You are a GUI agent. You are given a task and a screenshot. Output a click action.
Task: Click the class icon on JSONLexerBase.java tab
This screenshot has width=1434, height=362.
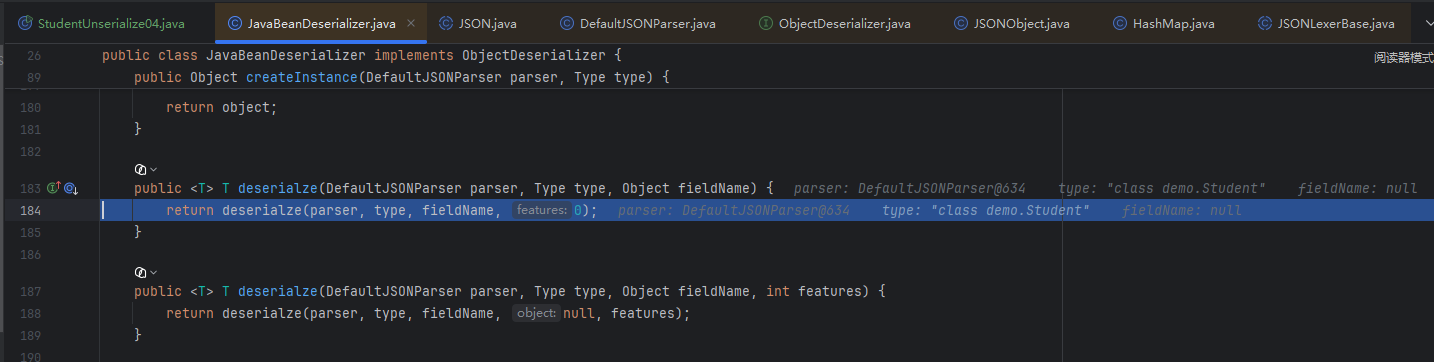coord(1265,23)
